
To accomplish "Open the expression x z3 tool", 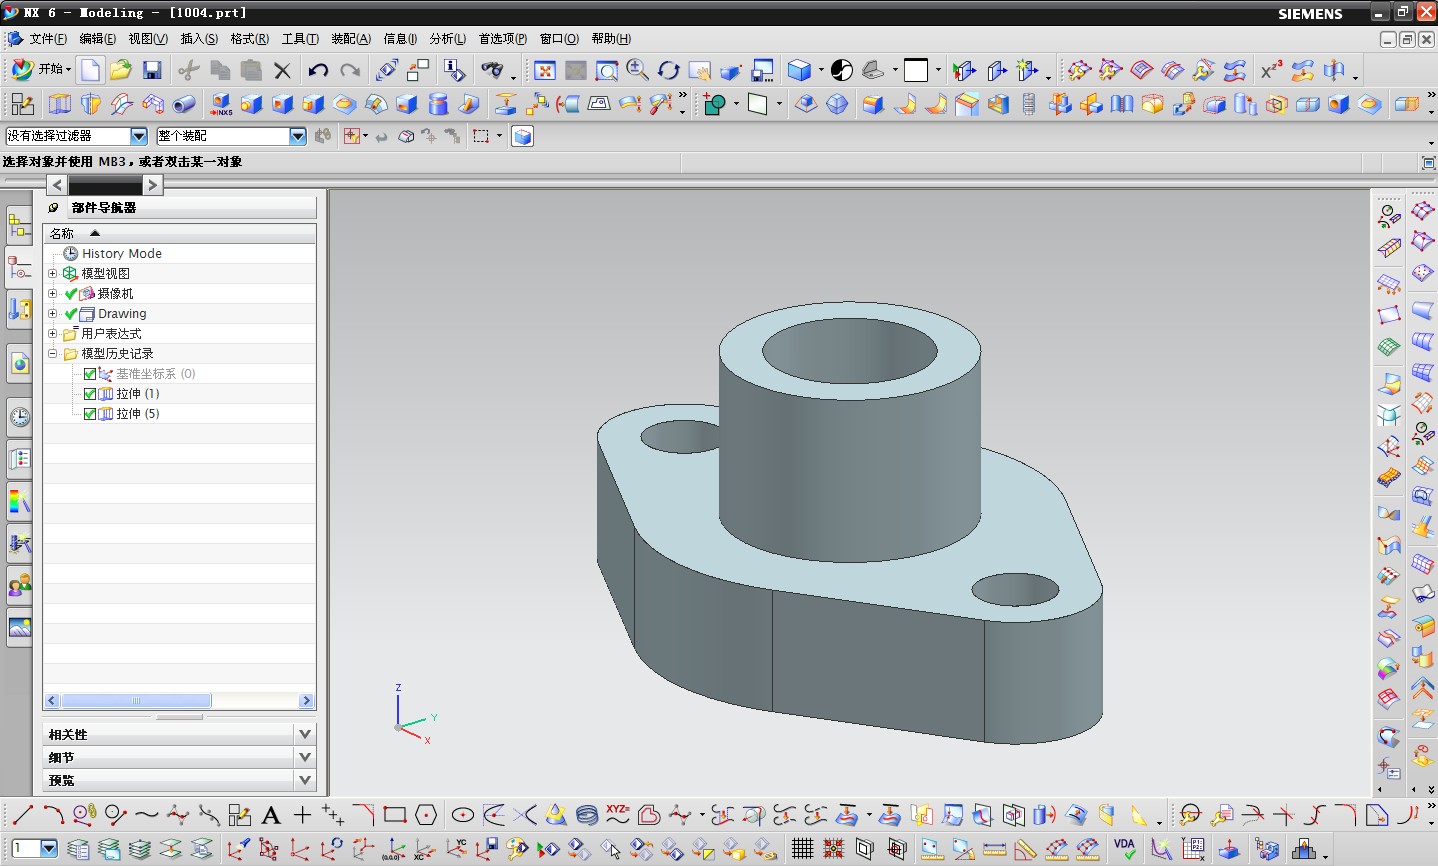I will click(x=1270, y=70).
